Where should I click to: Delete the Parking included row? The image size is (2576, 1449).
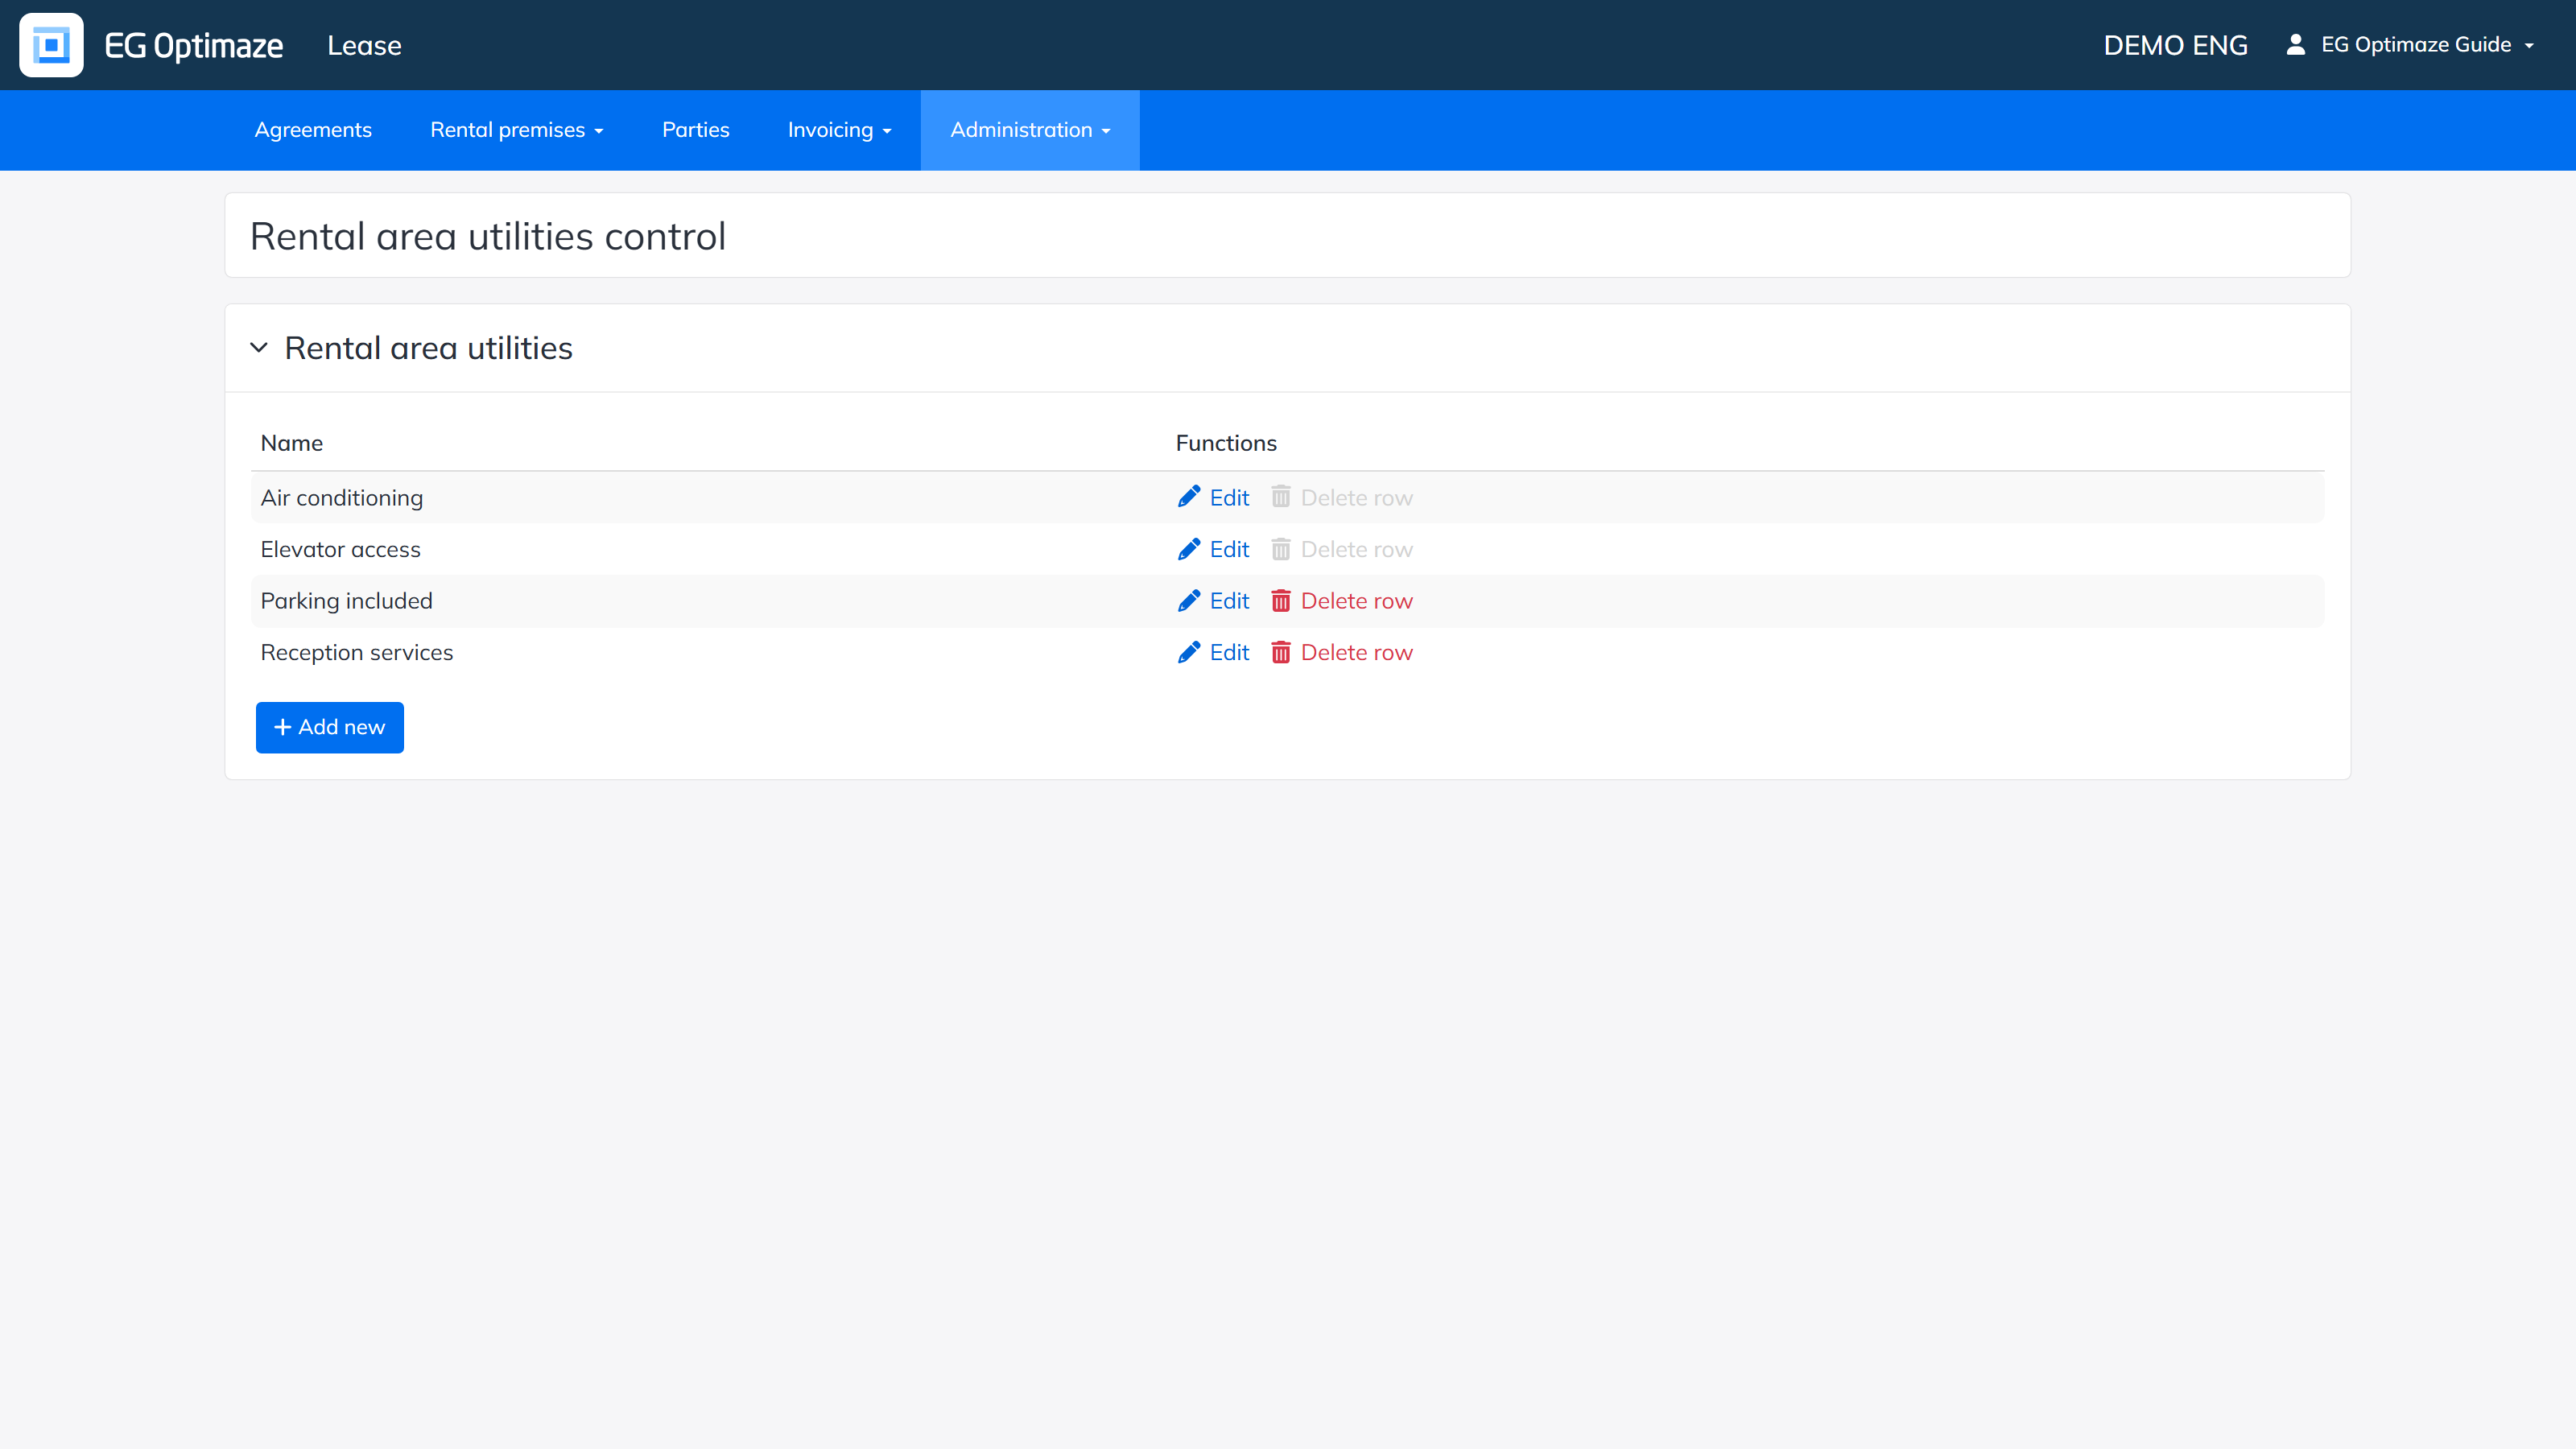pos(1342,600)
